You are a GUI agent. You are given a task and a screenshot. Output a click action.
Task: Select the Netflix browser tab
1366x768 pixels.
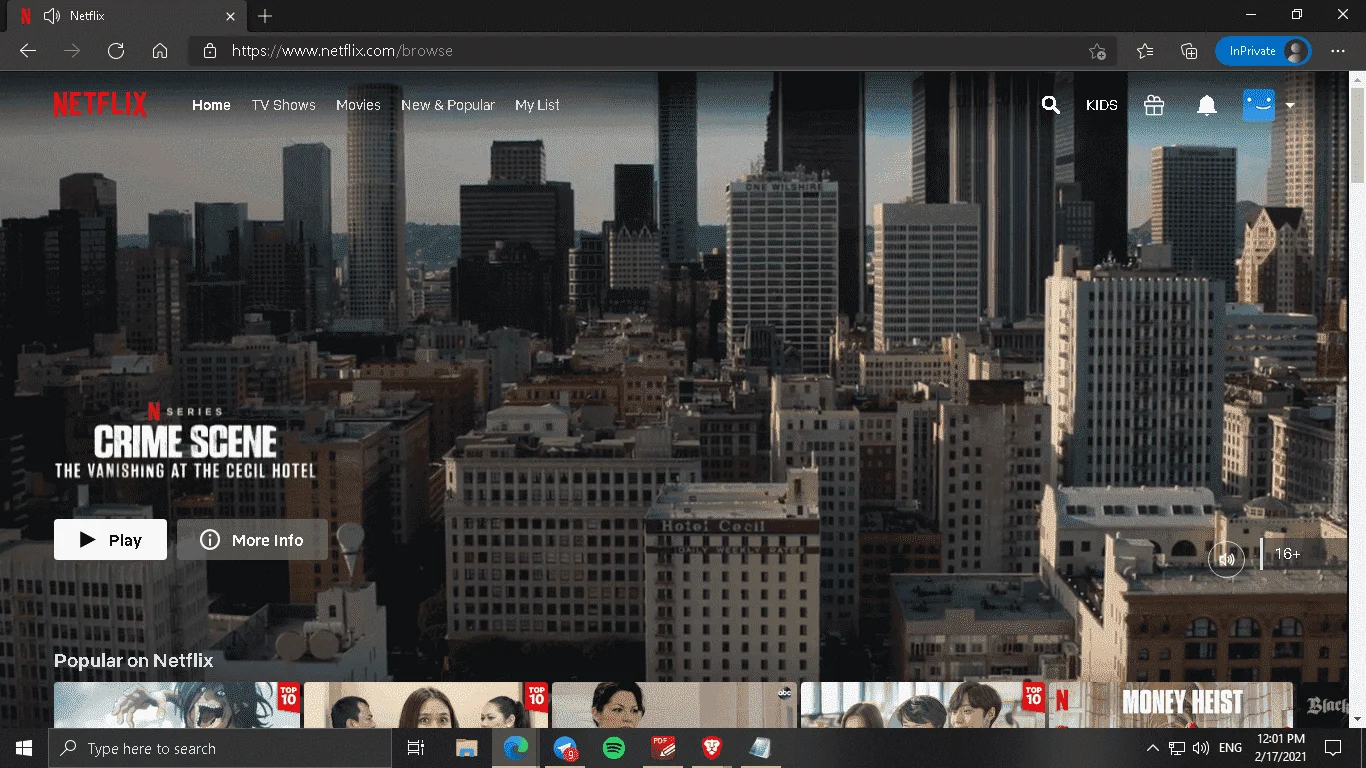pyautogui.click(x=125, y=16)
